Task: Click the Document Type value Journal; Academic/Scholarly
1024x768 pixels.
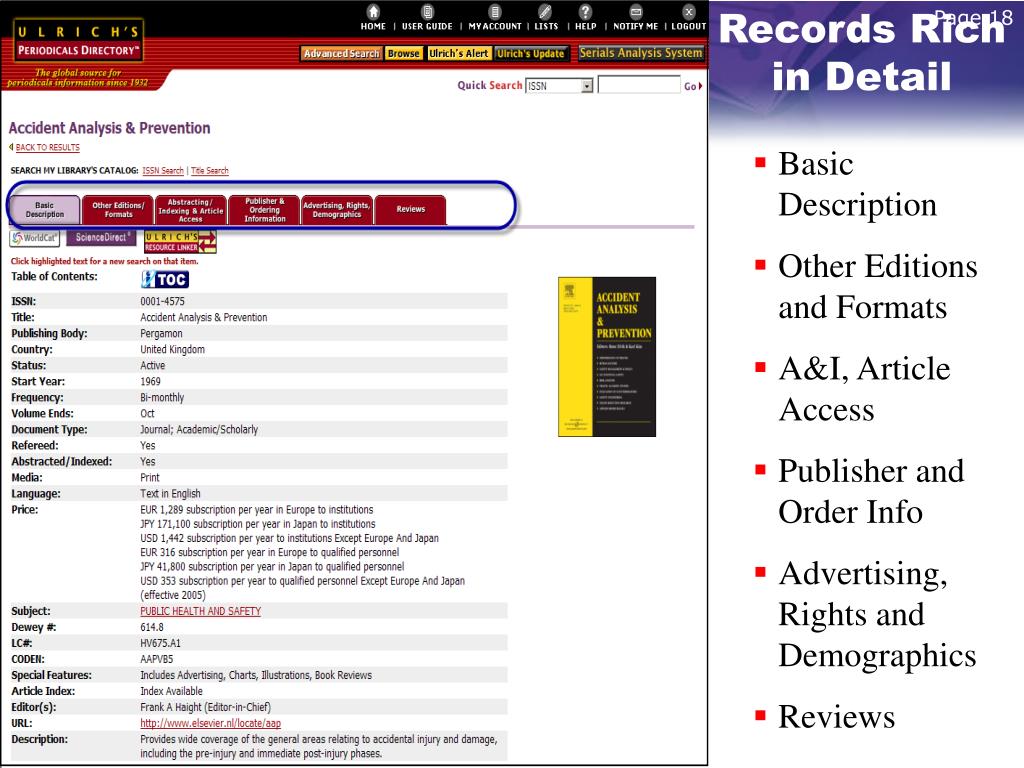Action: 199,430
